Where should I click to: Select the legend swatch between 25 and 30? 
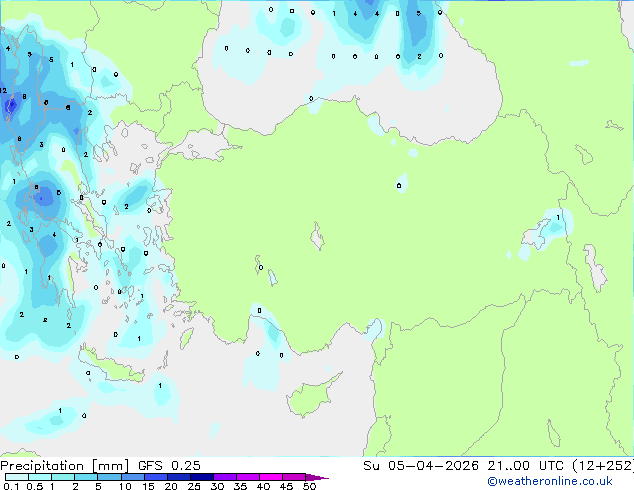tap(202, 477)
